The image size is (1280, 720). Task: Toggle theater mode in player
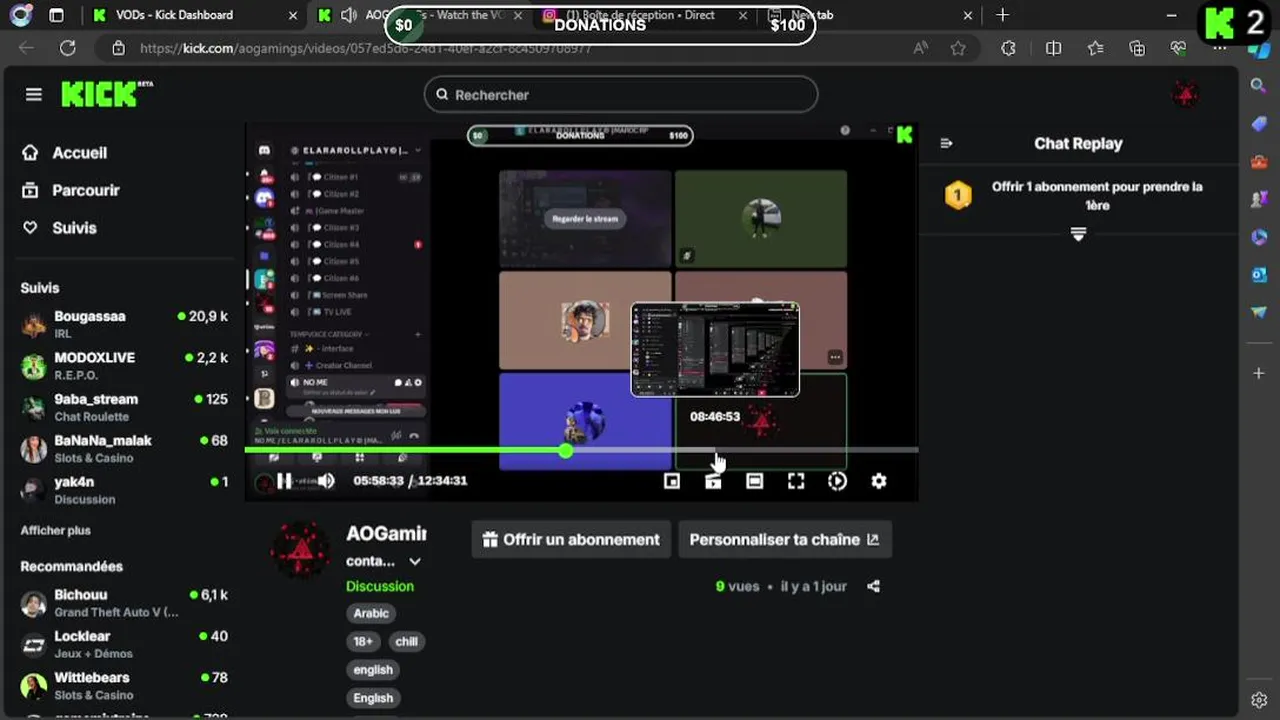(x=755, y=481)
